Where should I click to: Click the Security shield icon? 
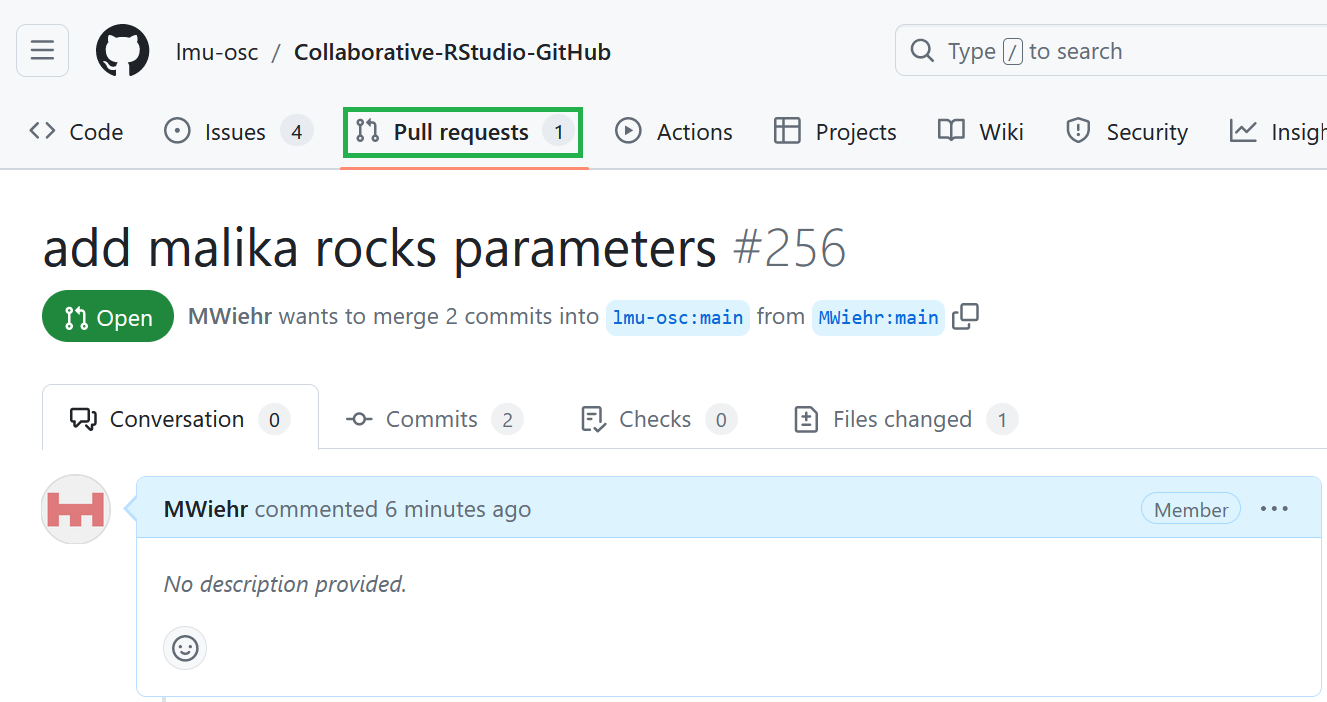[x=1077, y=131]
